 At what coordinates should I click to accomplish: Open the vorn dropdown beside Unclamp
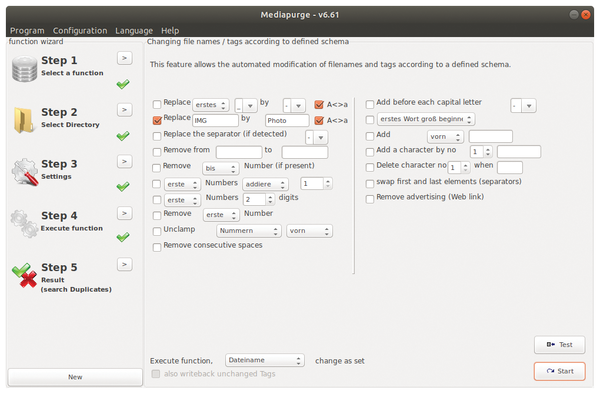[309, 231]
